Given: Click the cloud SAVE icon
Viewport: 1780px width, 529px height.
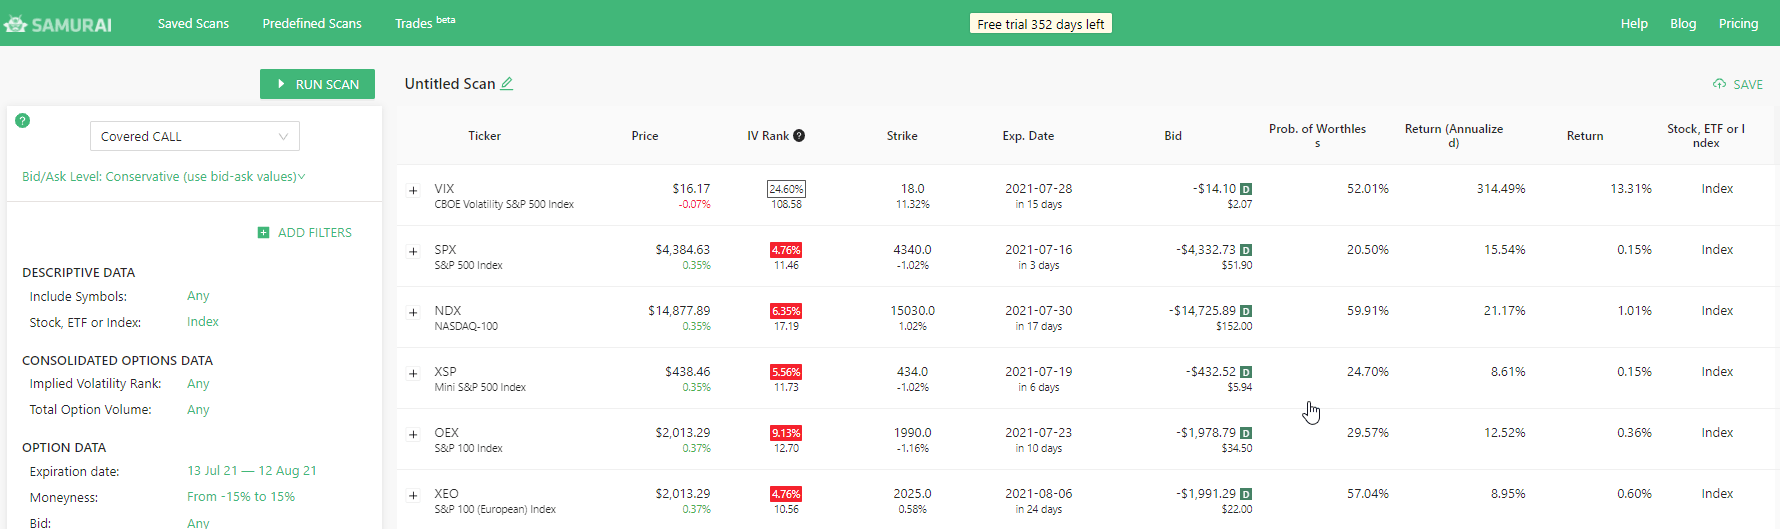Looking at the screenshot, I should (x=1719, y=84).
